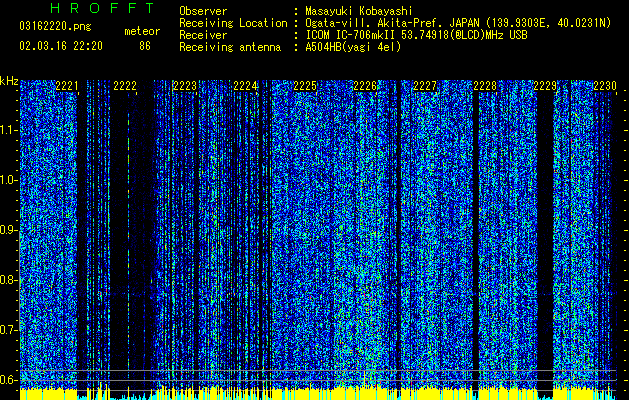The width and height of the screenshot is (629, 400).
Task: Click the 0.8 frequency axis label
Action: point(8,280)
